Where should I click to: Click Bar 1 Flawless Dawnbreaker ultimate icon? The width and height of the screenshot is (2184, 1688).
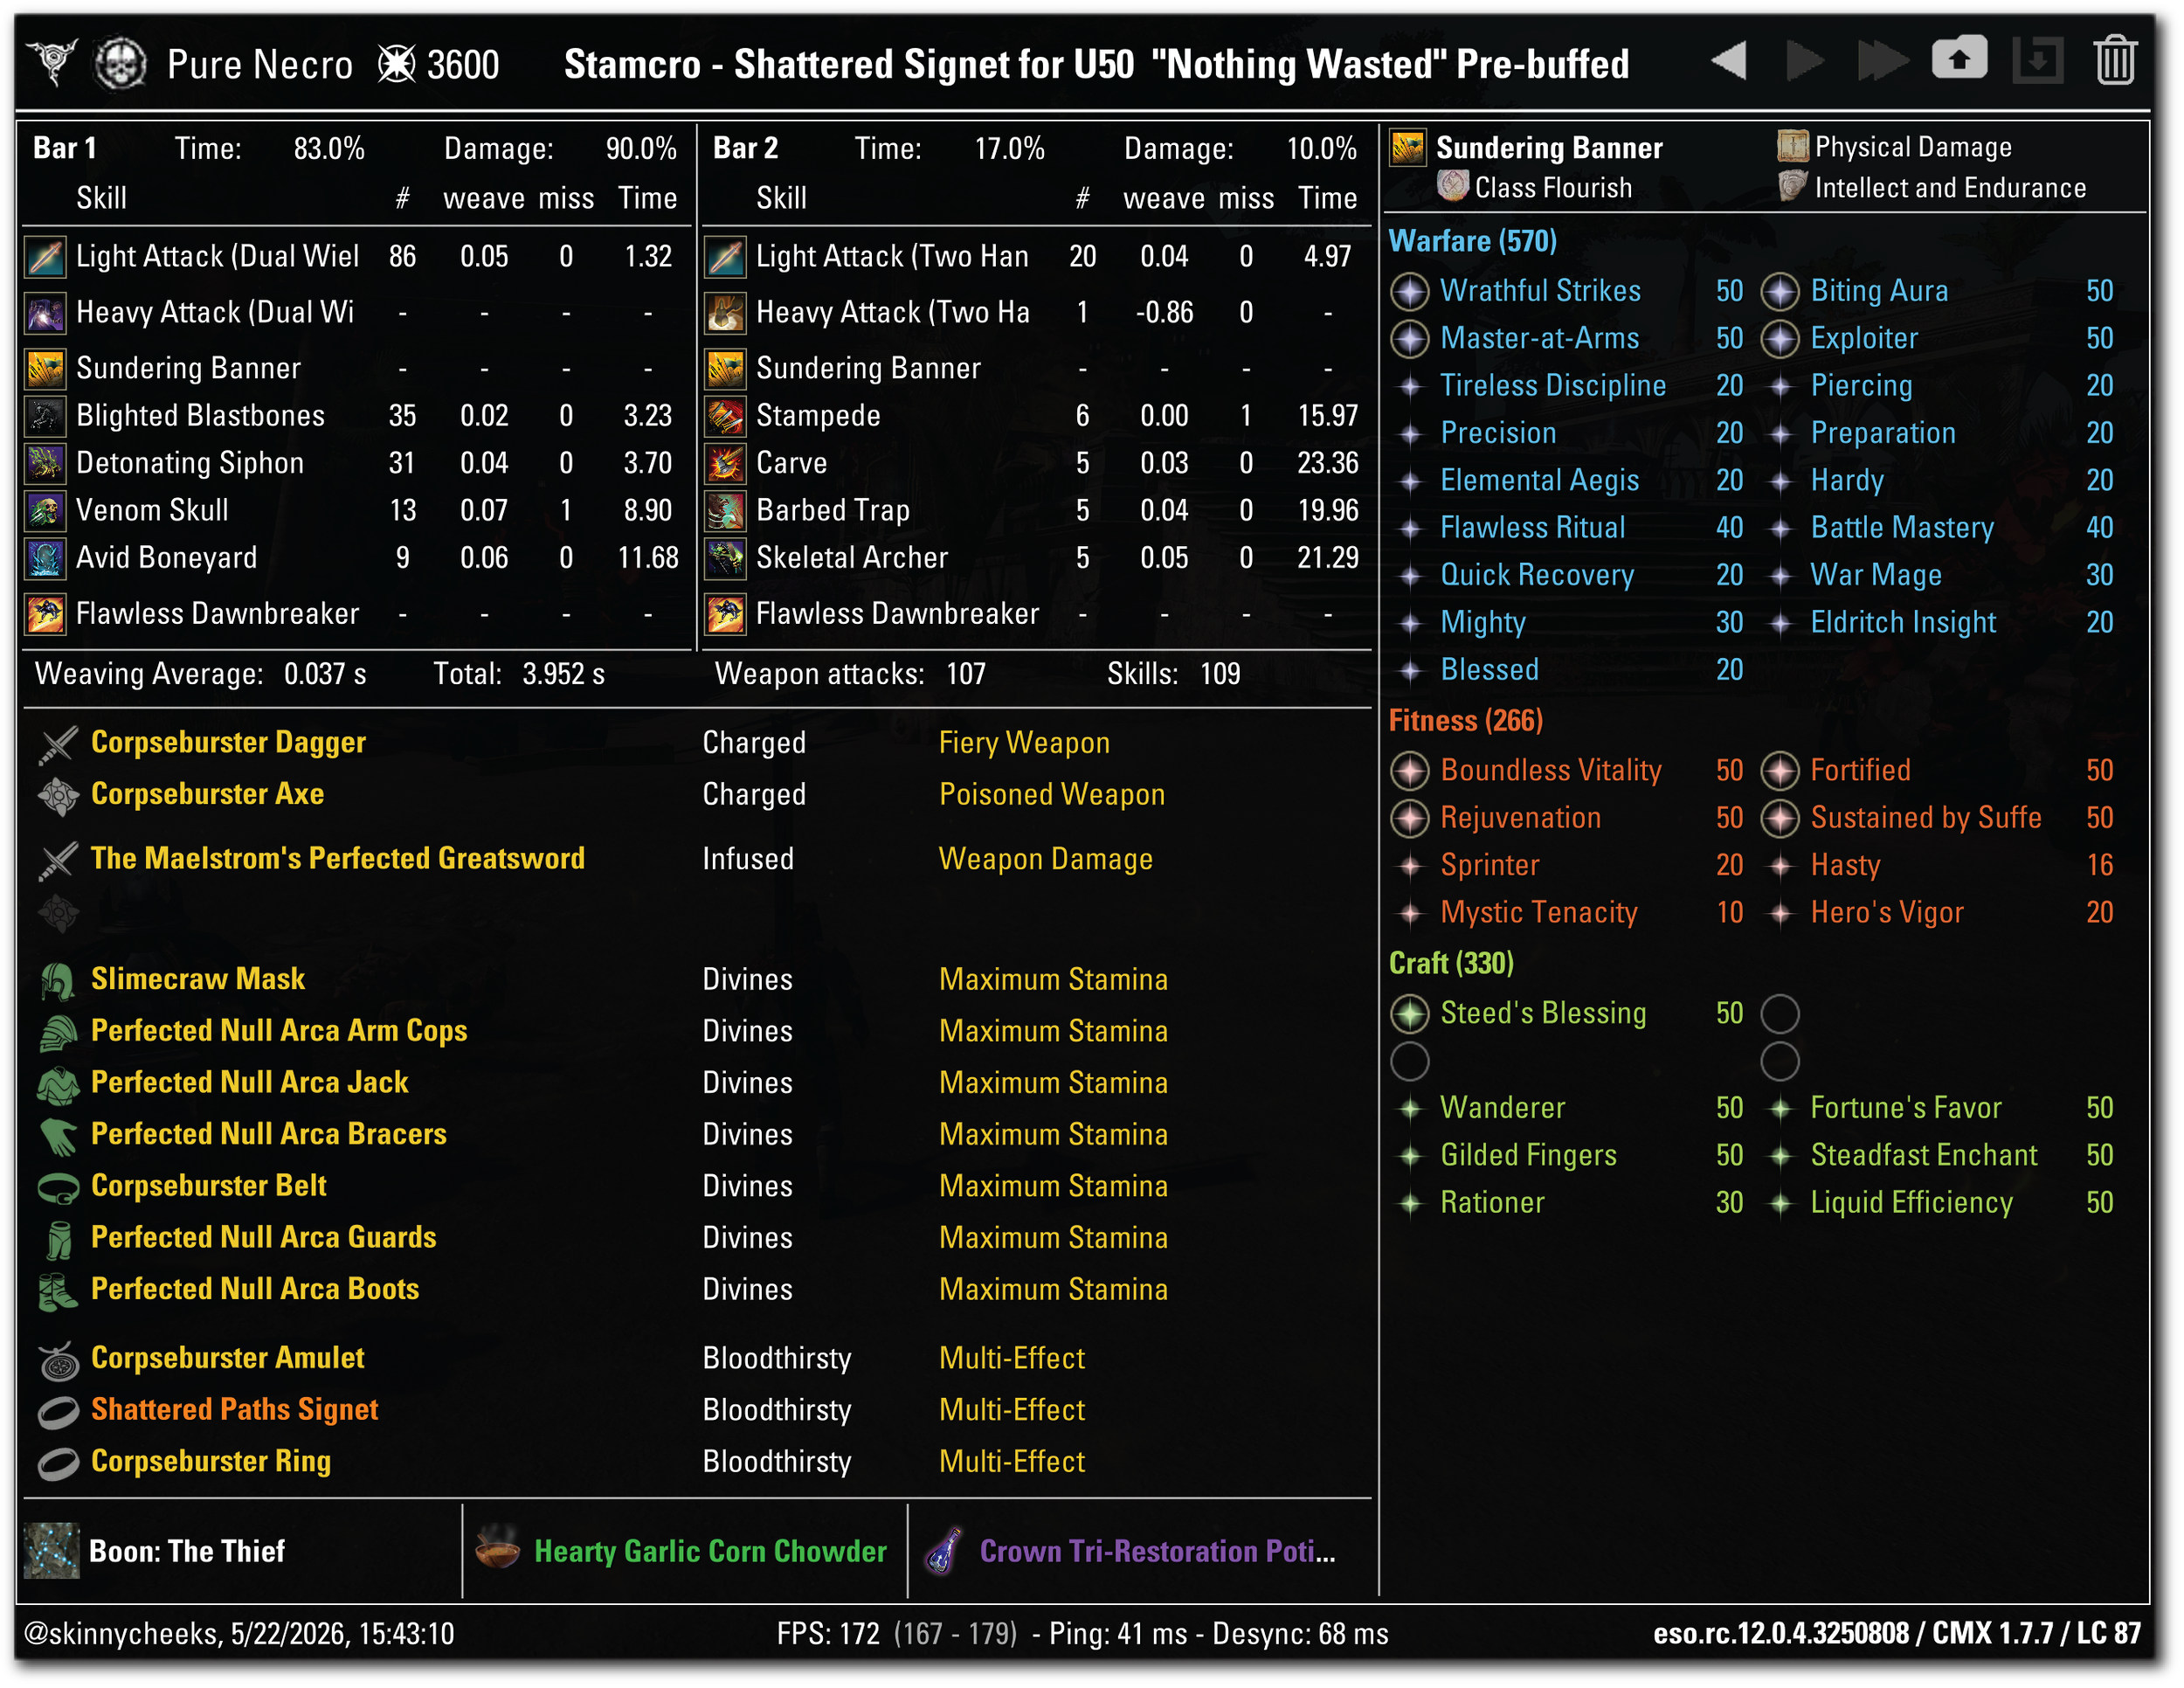pos(45,614)
